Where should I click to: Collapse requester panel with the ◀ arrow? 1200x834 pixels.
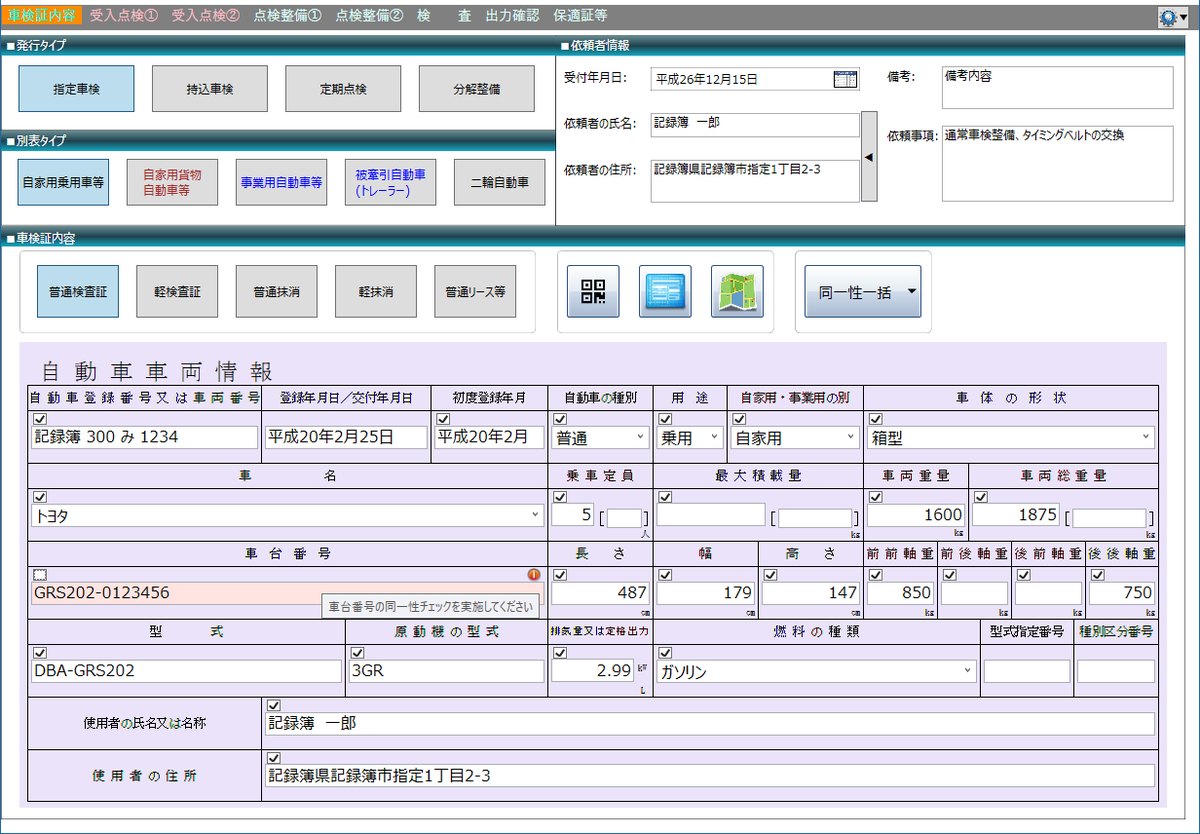pyautogui.click(x=869, y=156)
